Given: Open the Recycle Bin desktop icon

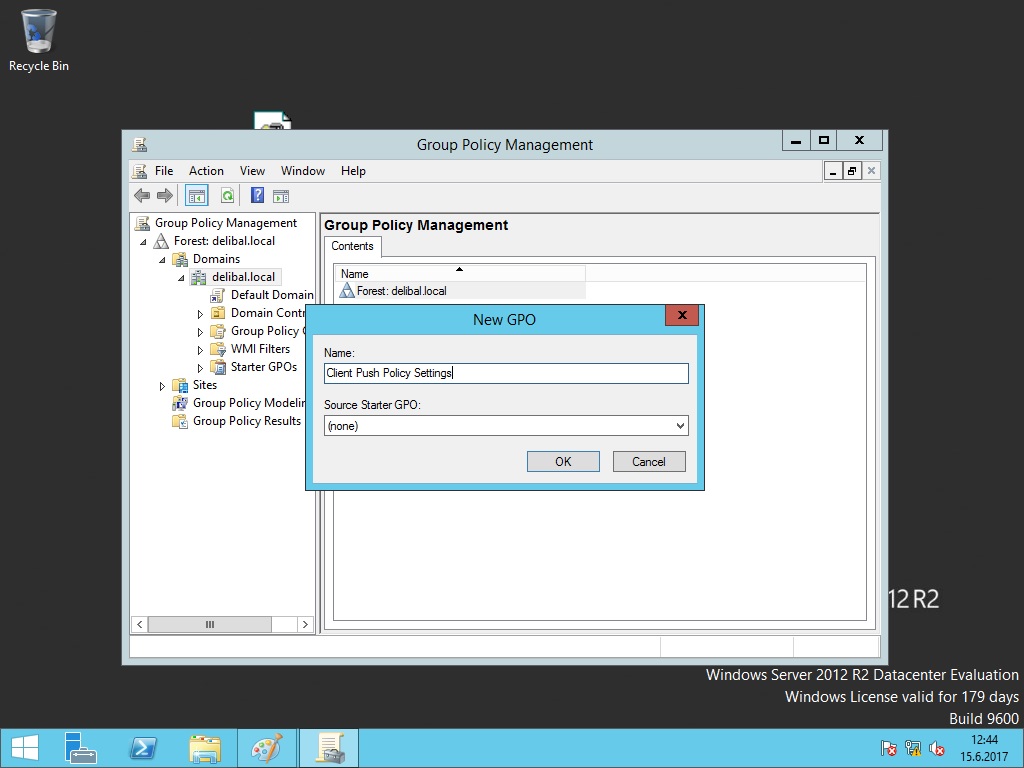Looking at the screenshot, I should click(x=39, y=40).
